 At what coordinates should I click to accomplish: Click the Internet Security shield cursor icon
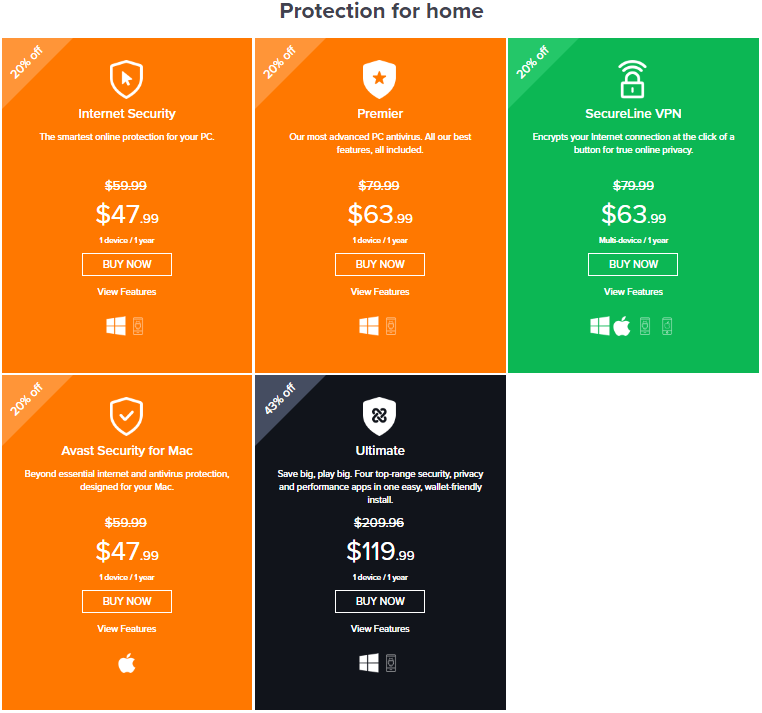[x=126, y=79]
